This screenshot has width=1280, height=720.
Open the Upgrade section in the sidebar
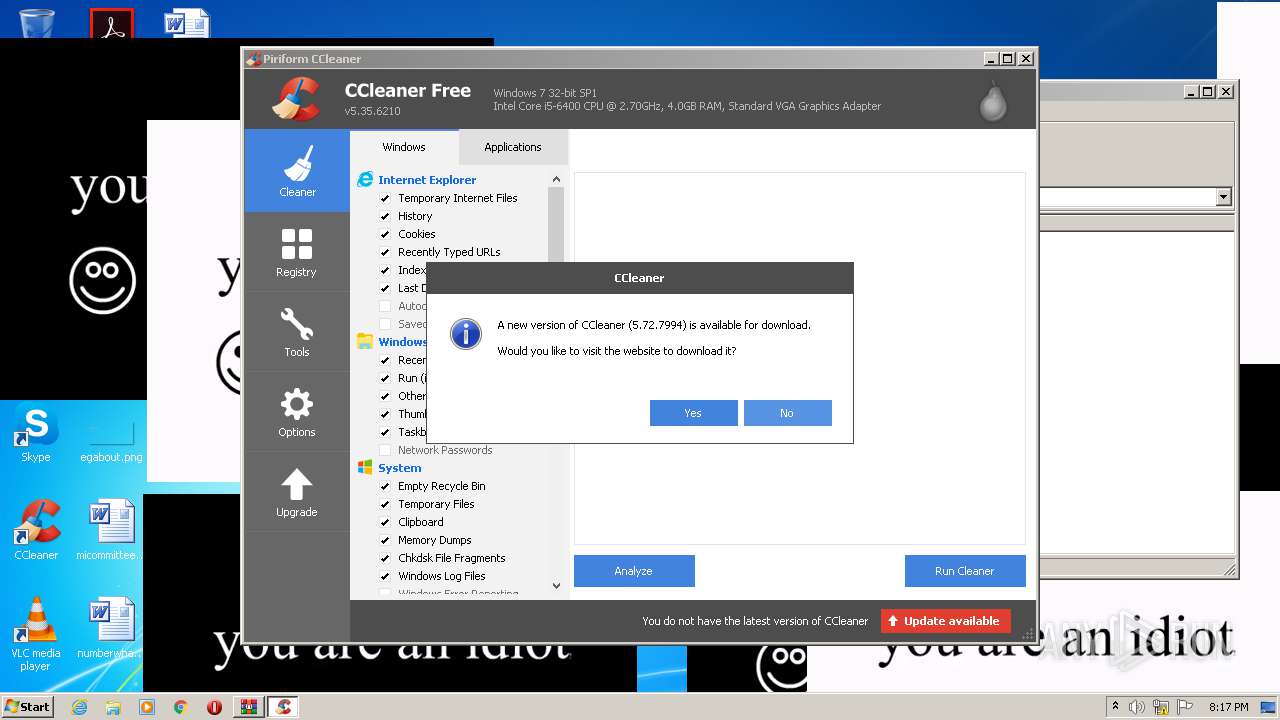pos(297,491)
